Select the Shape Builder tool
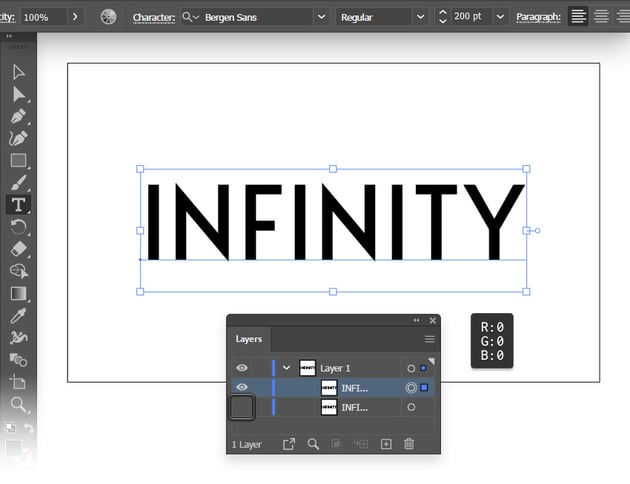Image resolution: width=630 pixels, height=484 pixels. click(x=18, y=271)
